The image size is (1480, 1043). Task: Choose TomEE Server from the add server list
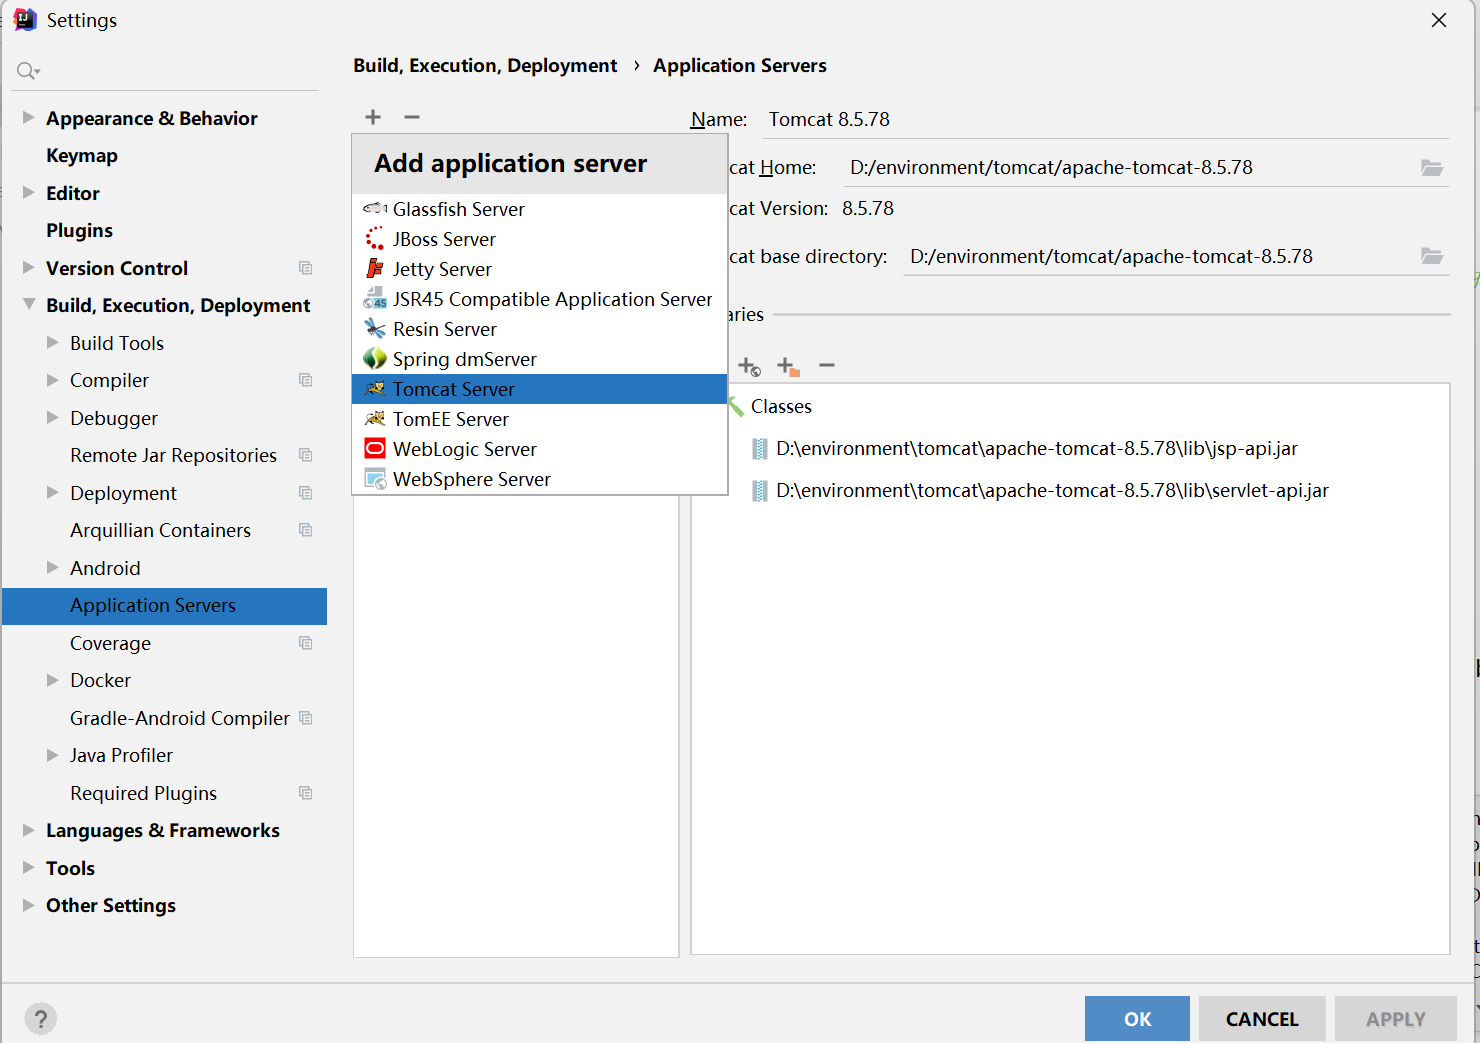540,419
